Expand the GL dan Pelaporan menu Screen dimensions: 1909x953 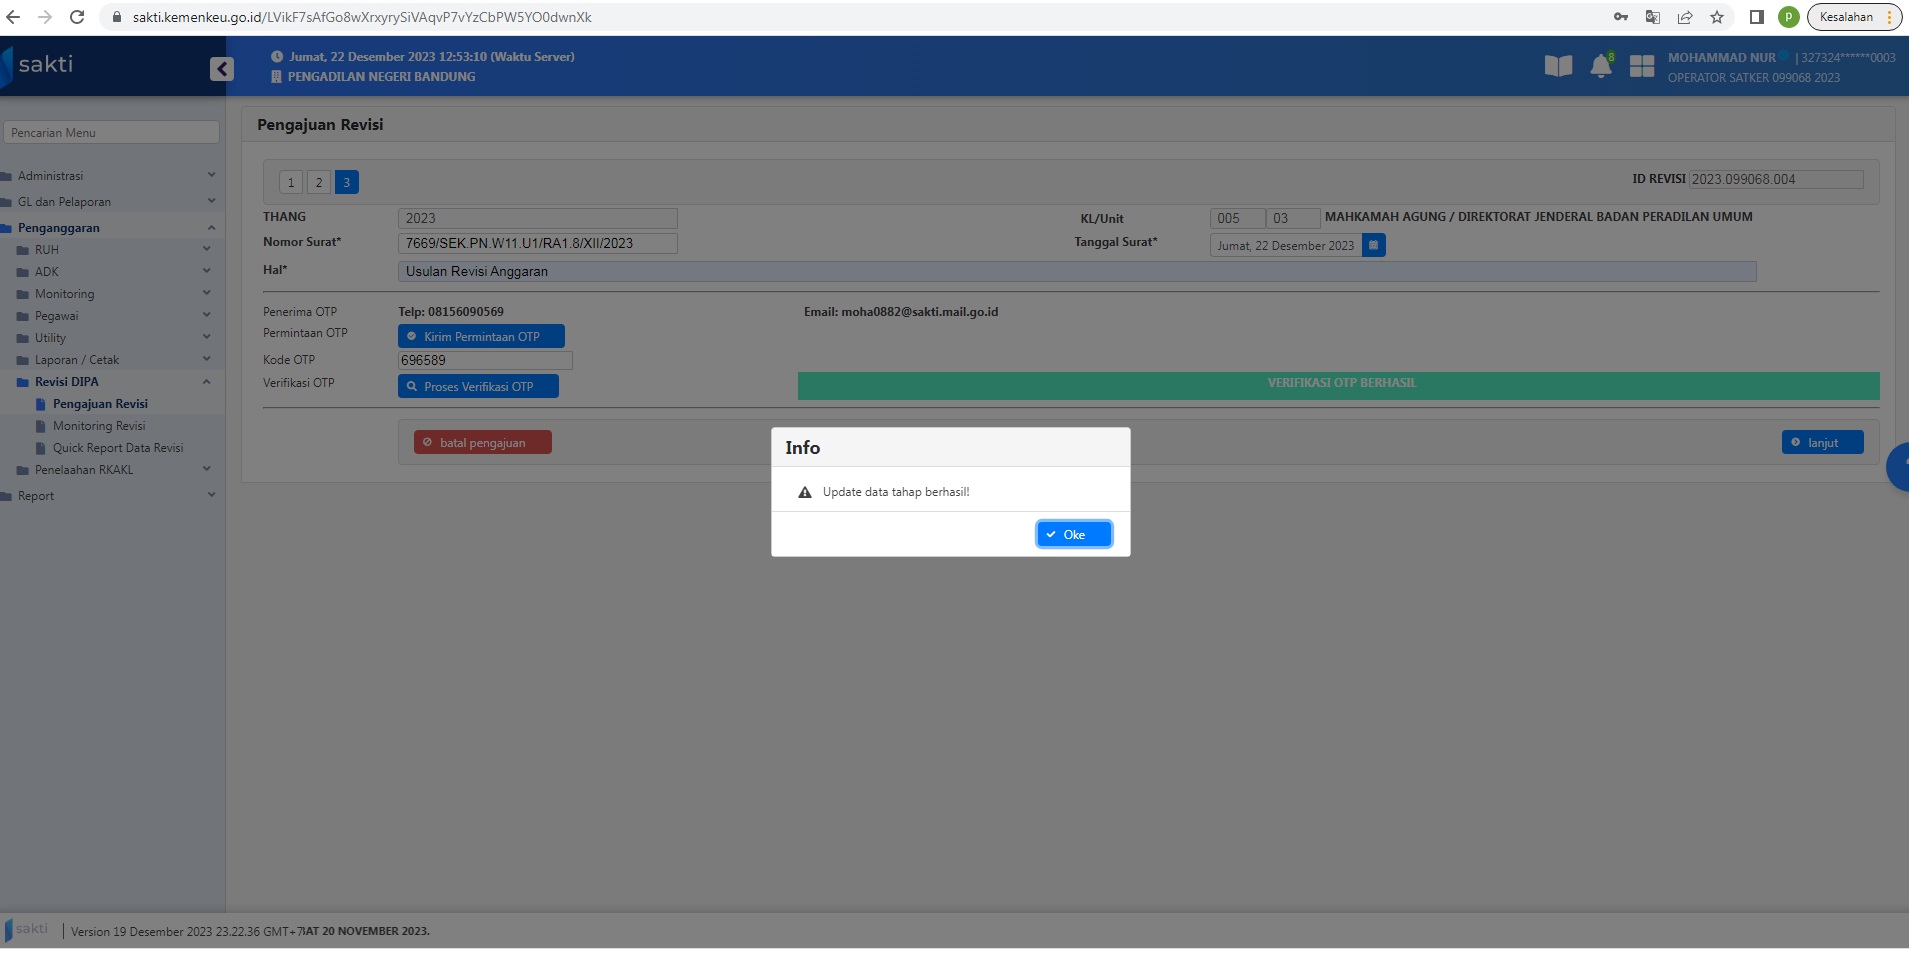tap(64, 202)
